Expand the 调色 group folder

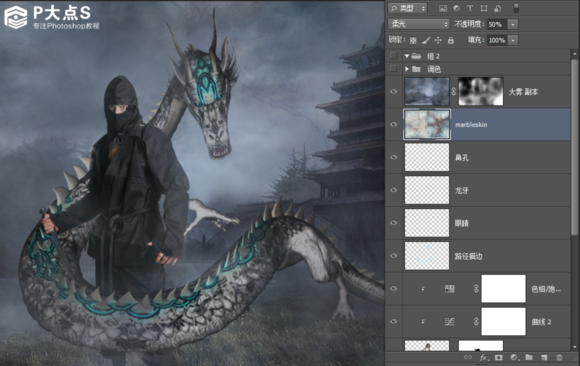tap(407, 69)
